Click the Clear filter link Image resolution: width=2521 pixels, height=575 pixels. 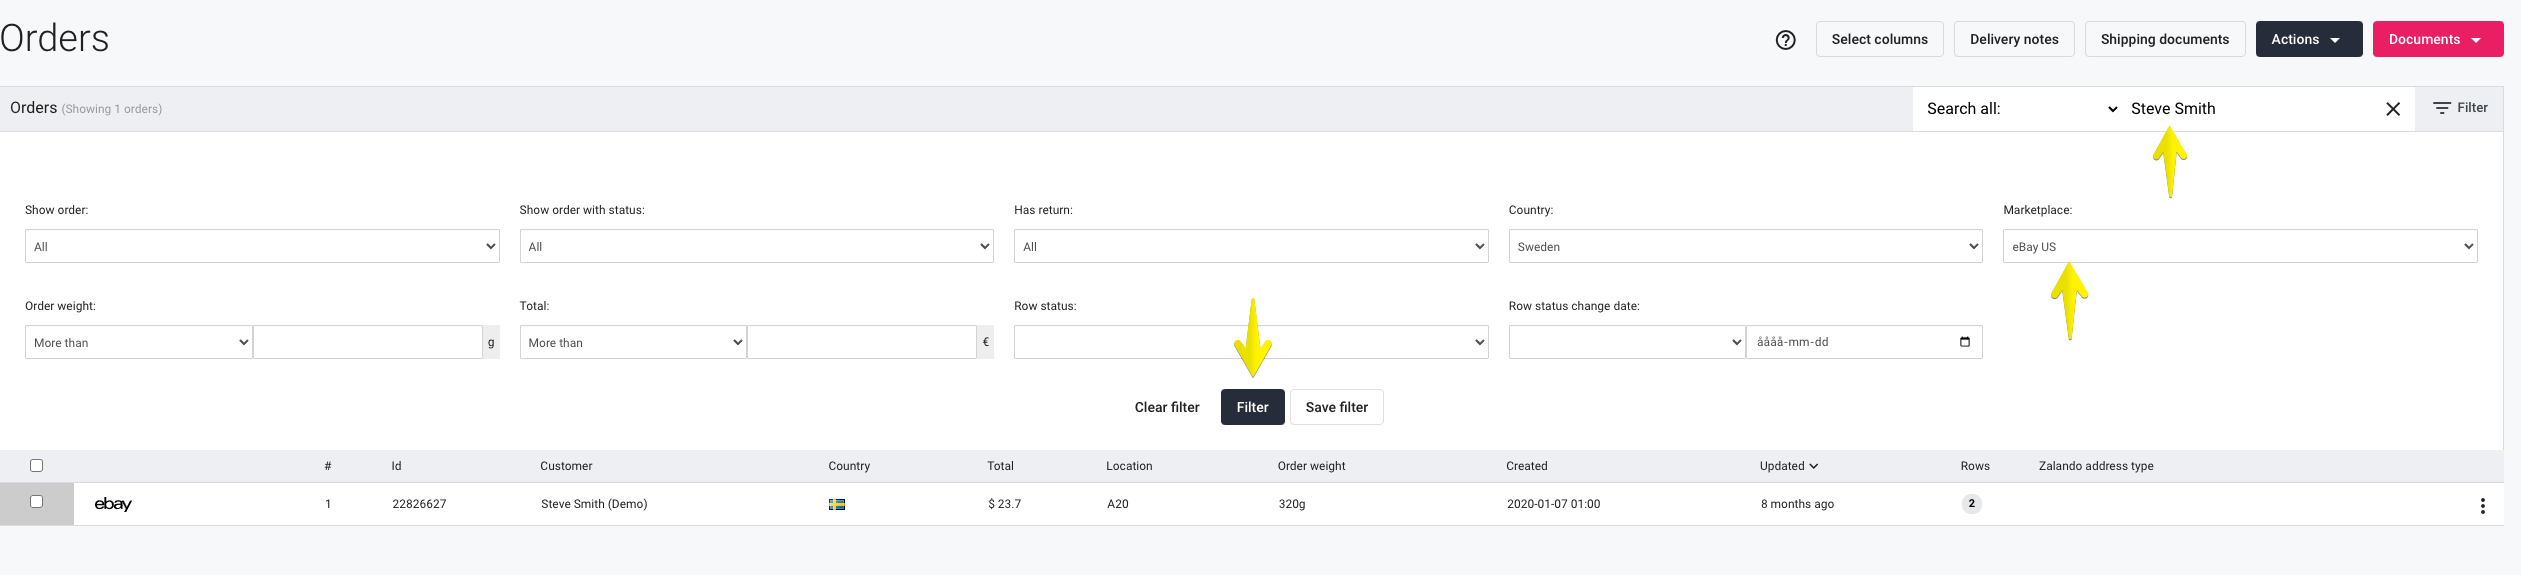pos(1167,407)
